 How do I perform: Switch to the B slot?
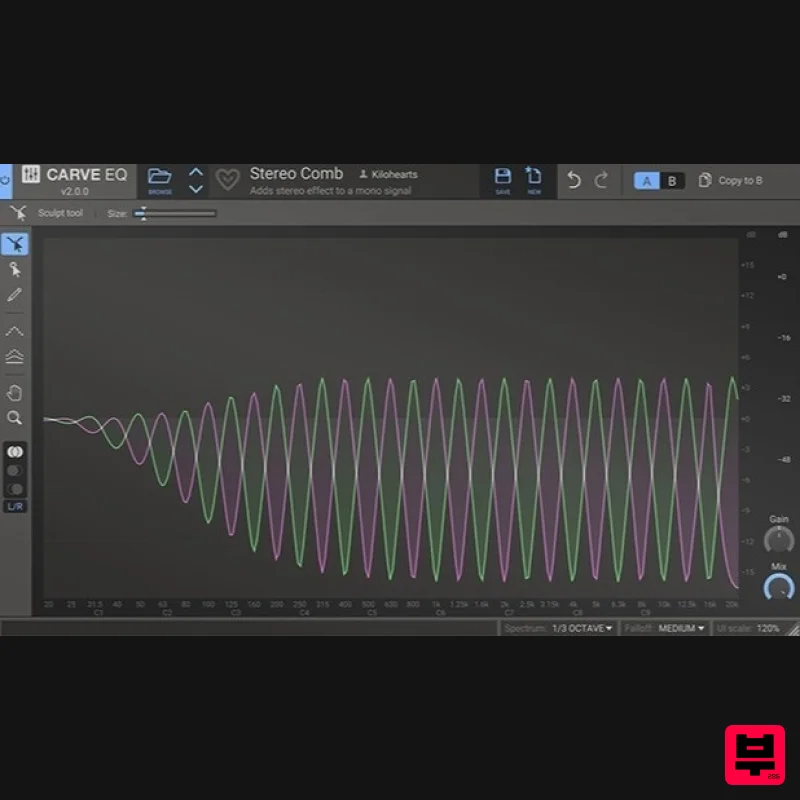click(671, 181)
